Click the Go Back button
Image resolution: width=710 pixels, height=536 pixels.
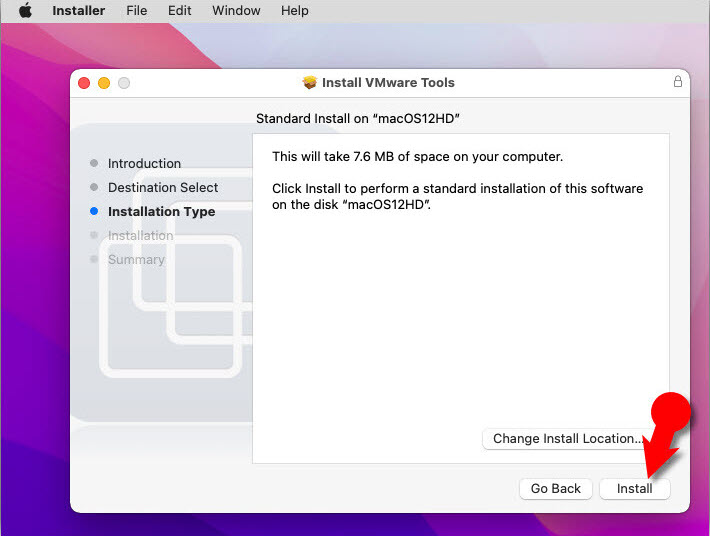[x=555, y=489]
